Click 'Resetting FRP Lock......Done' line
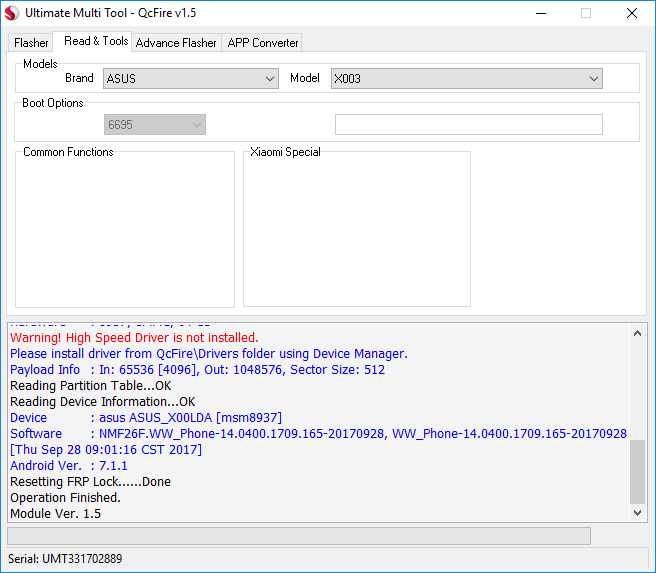 90,481
